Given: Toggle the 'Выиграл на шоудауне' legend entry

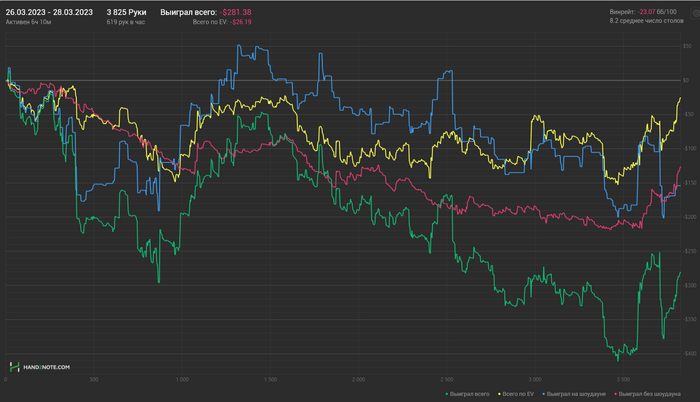Looking at the screenshot, I should click(x=574, y=394).
